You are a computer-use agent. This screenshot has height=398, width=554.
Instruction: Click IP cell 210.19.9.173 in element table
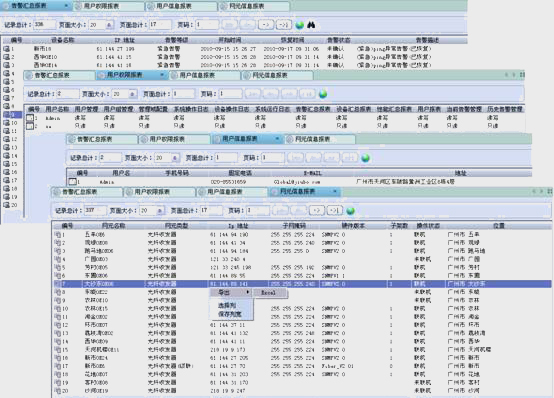click(x=228, y=350)
